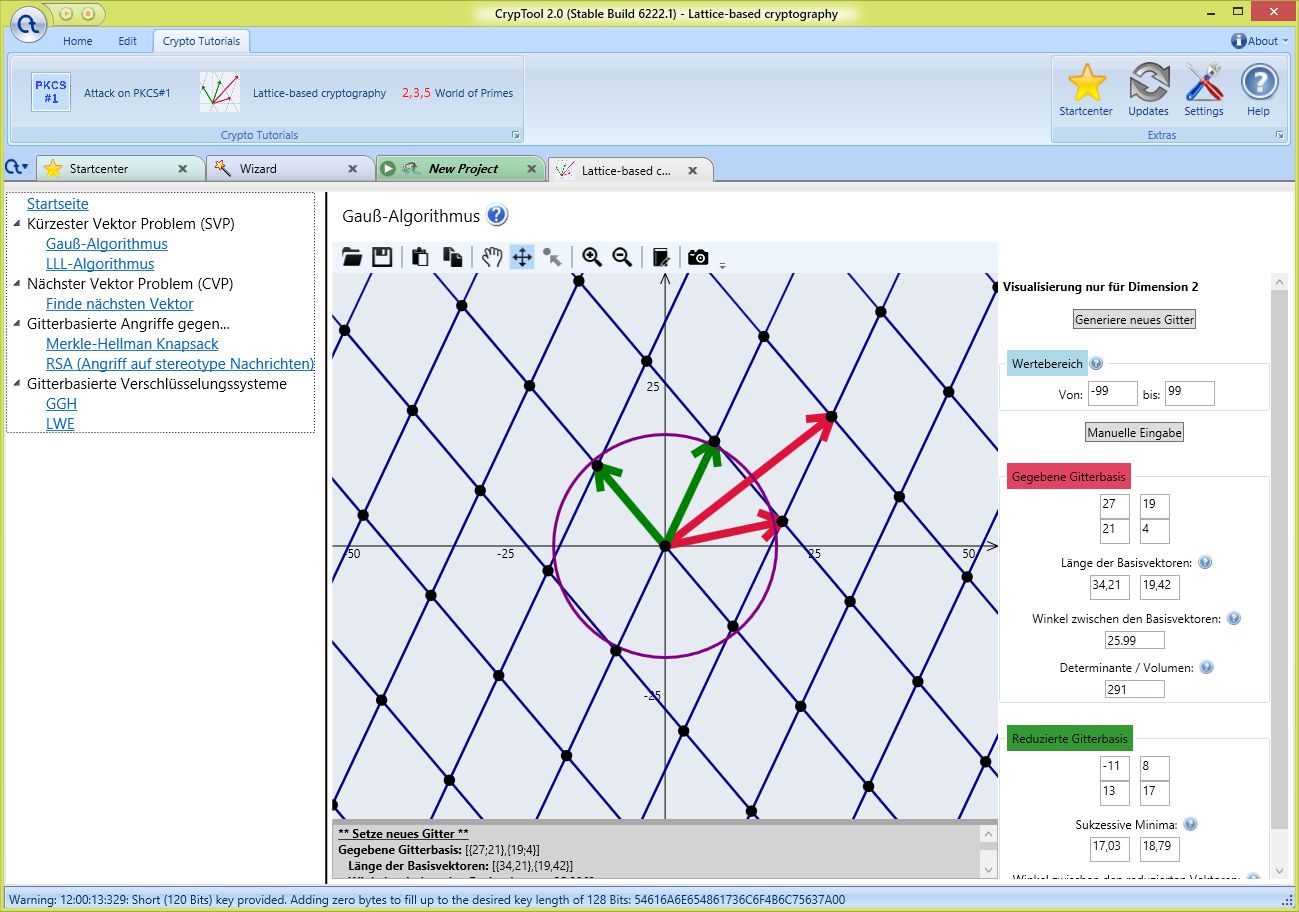Open the RSA stereotype Nachrichten attack link
The image size is (1299, 912).
pyautogui.click(x=180, y=364)
